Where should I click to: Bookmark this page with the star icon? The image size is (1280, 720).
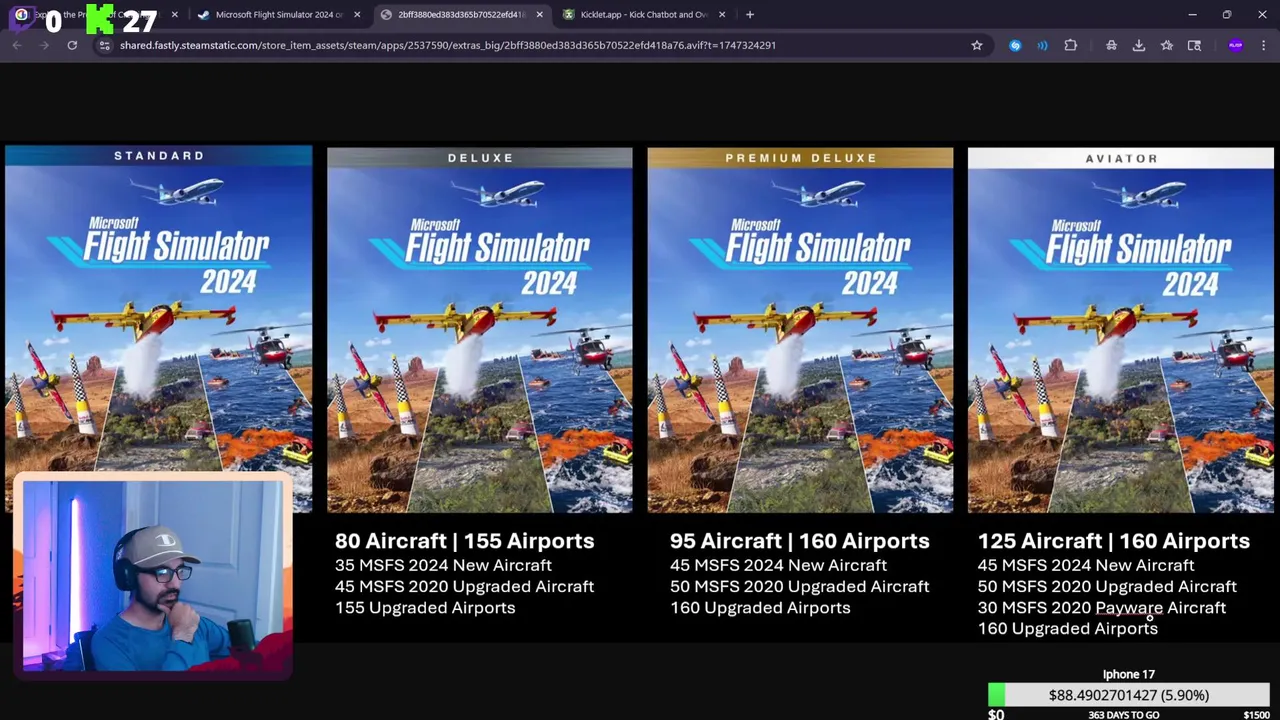coord(977,45)
